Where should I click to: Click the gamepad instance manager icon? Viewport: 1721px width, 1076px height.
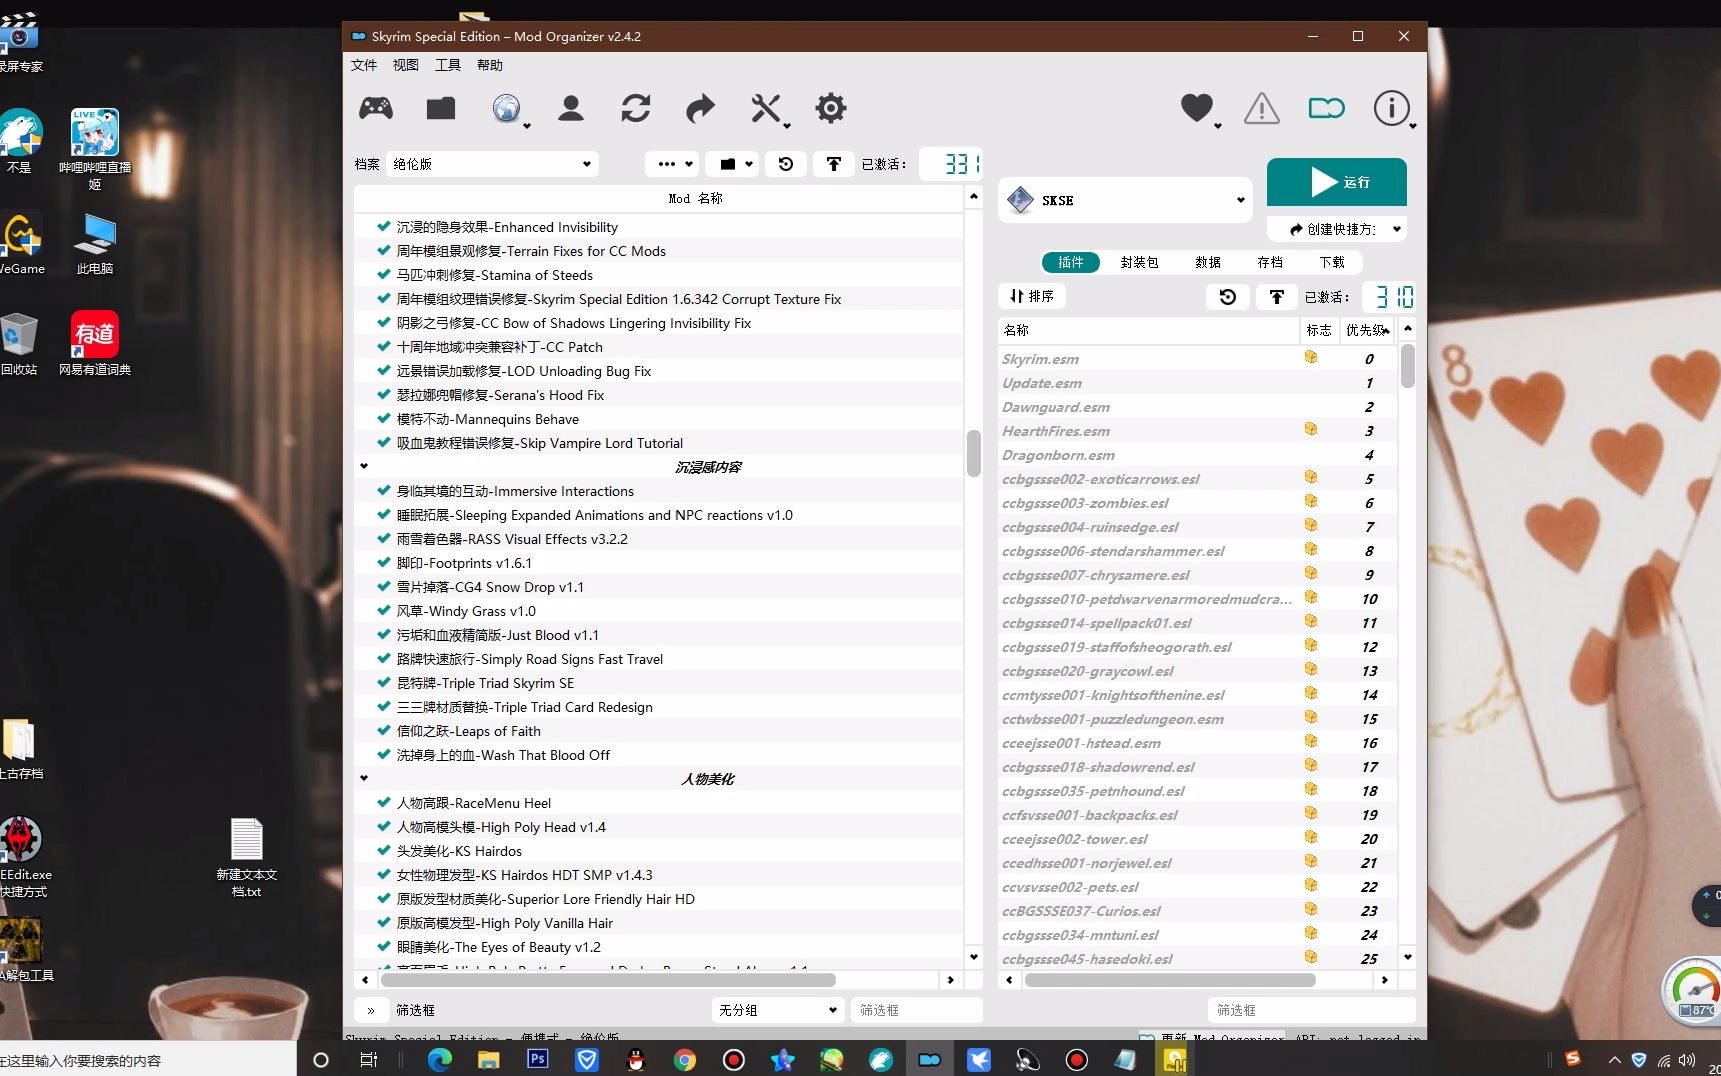376,108
